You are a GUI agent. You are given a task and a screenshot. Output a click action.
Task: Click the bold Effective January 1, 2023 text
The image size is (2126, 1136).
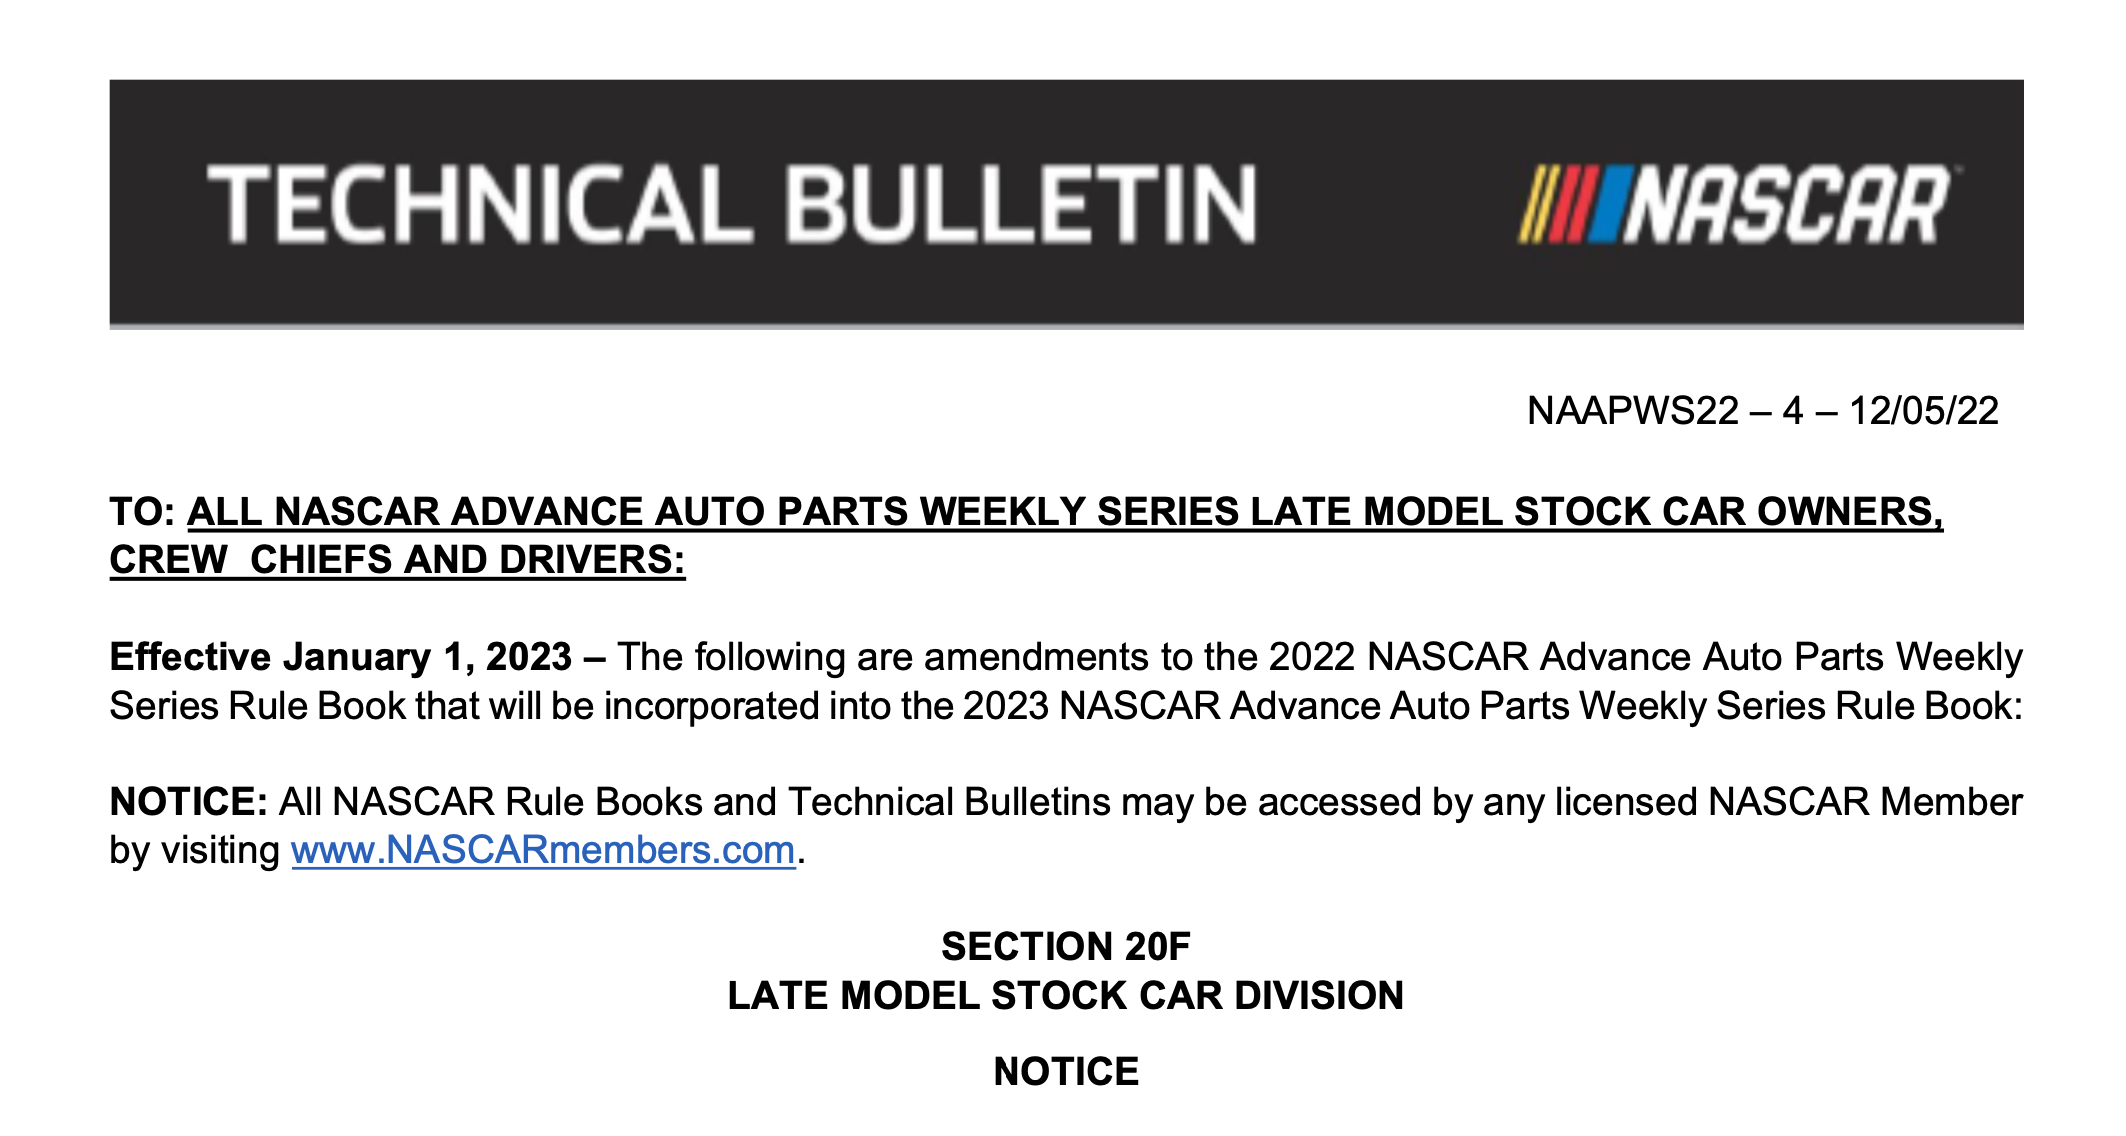(x=340, y=657)
